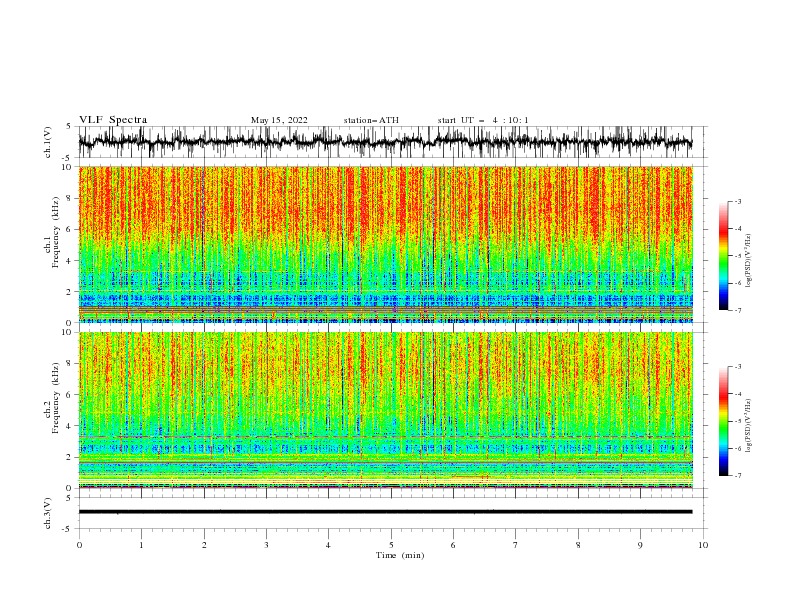Click the "8" kHz tick on ch.2 frequency axis
This screenshot has height=612, width=792.
[70, 364]
